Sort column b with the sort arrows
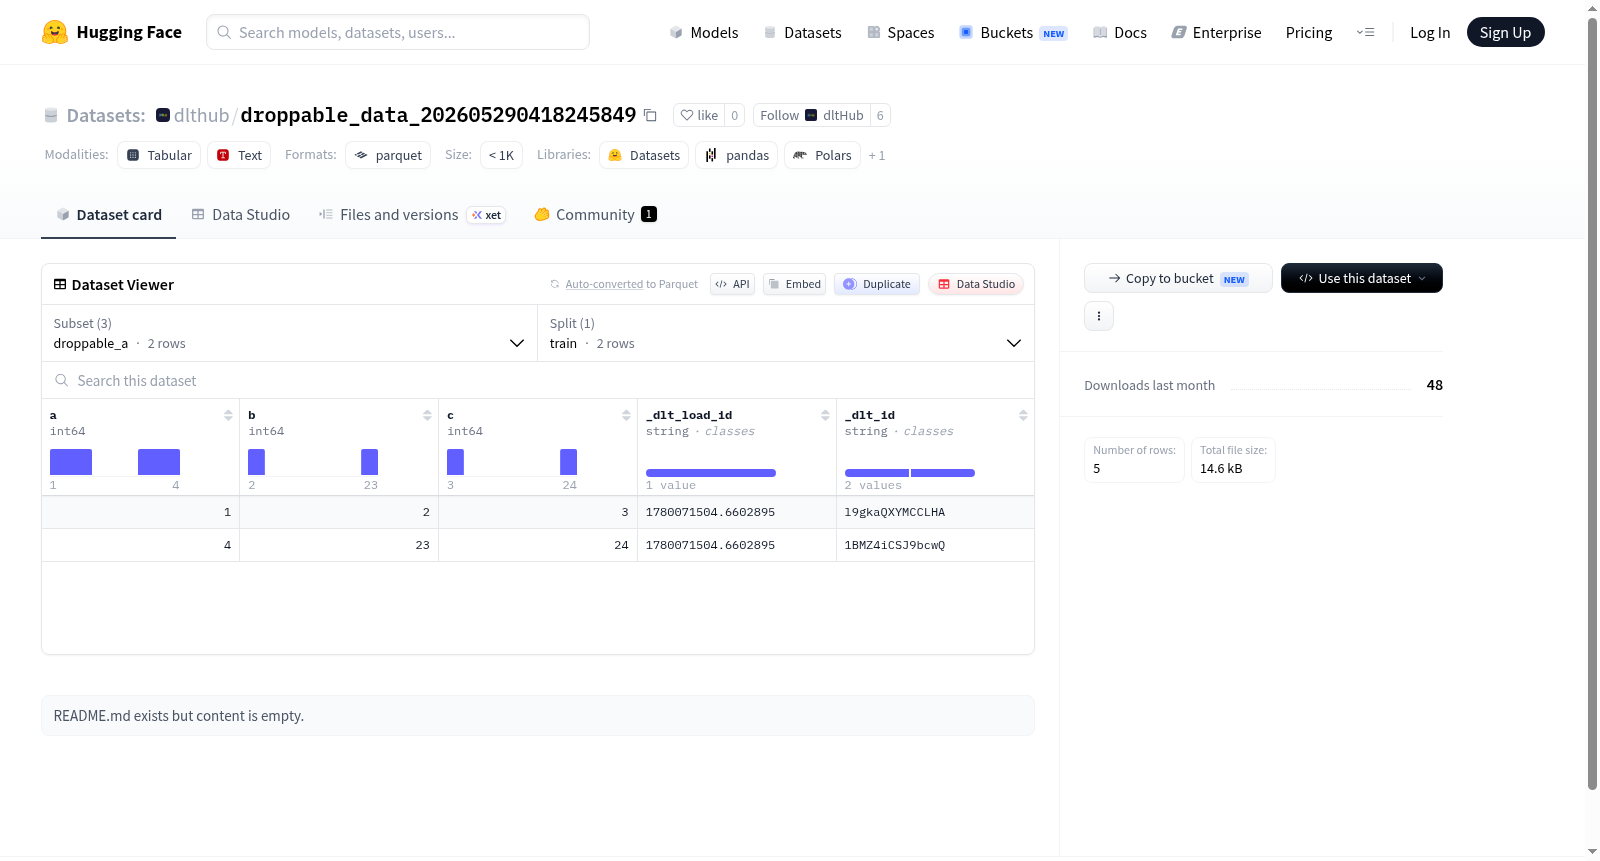This screenshot has height=861, width=1600. click(x=427, y=415)
